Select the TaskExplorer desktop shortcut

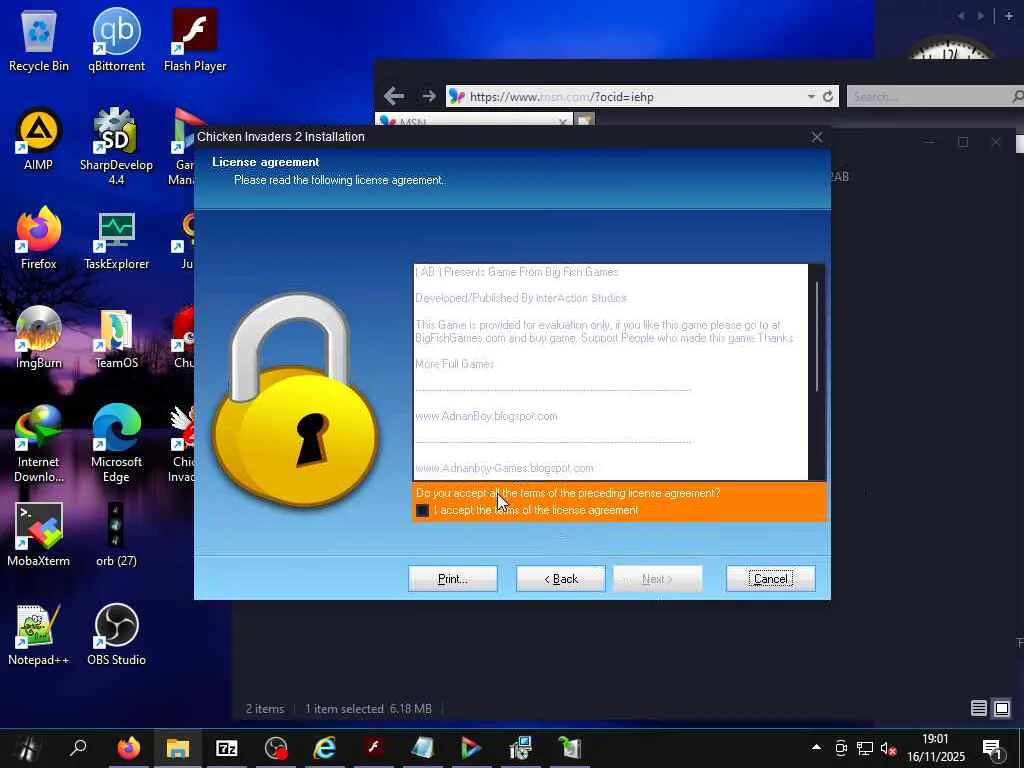(116, 239)
